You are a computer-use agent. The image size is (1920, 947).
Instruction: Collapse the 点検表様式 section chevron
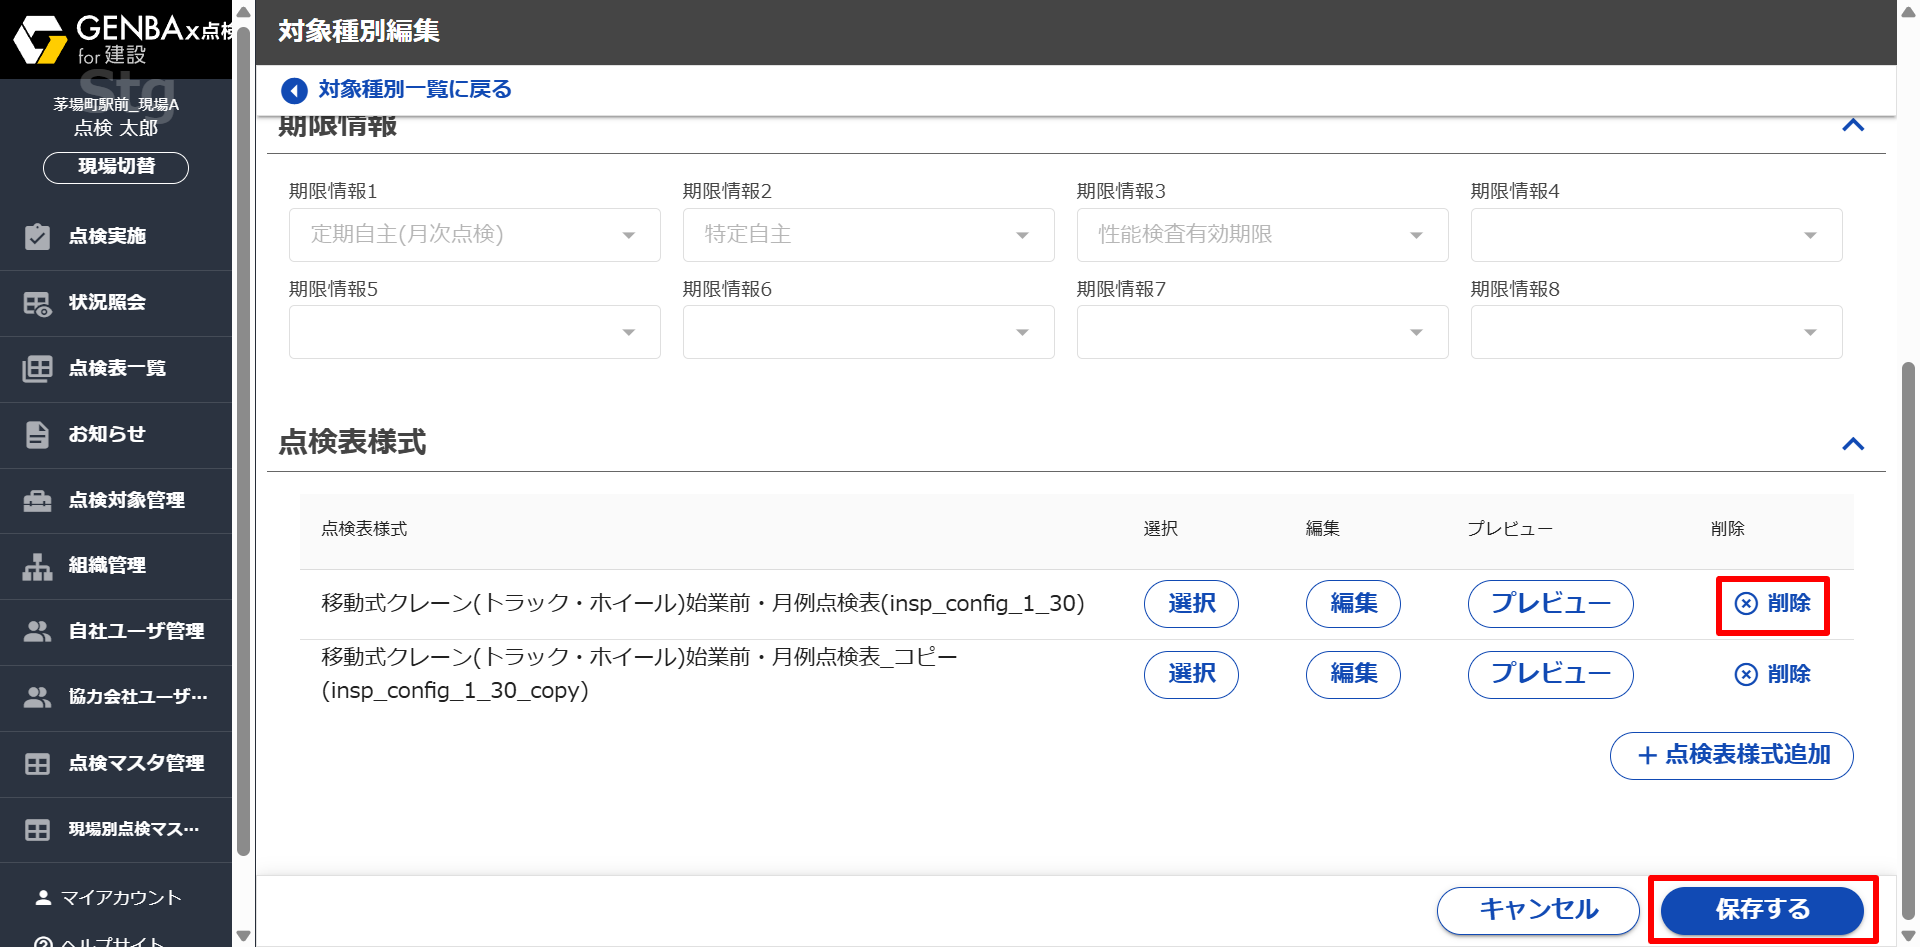[x=1853, y=443]
